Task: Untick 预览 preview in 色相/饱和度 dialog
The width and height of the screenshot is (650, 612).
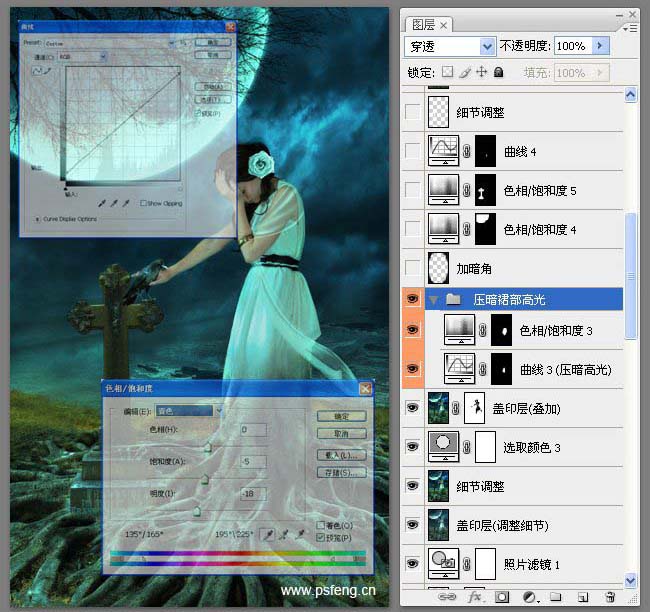Action: coord(320,538)
